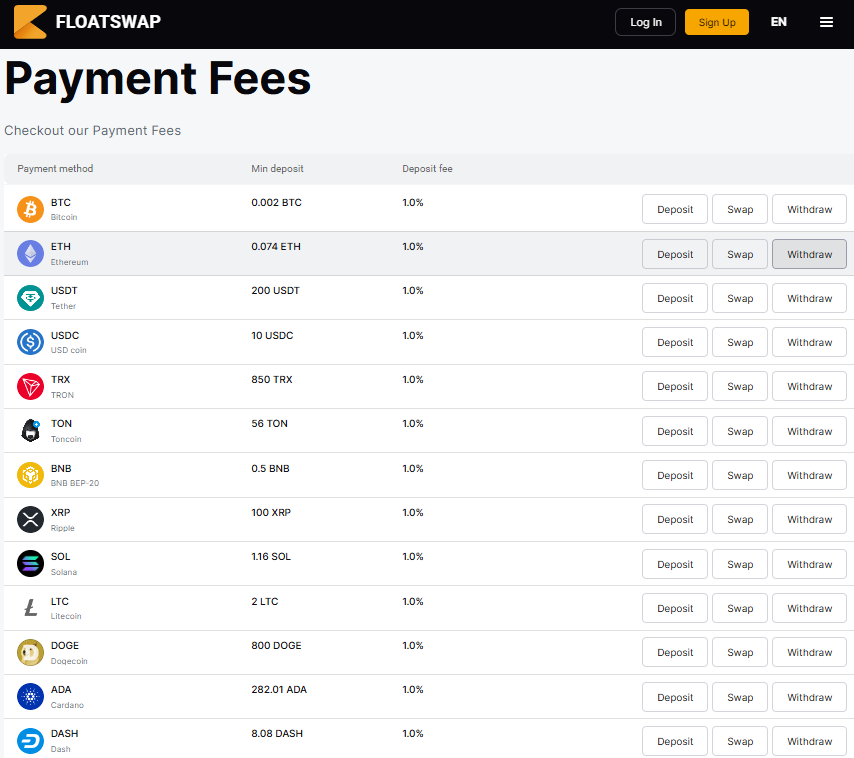The width and height of the screenshot is (854, 758).
Task: Click Deposit in the LTC row
Action: click(675, 608)
